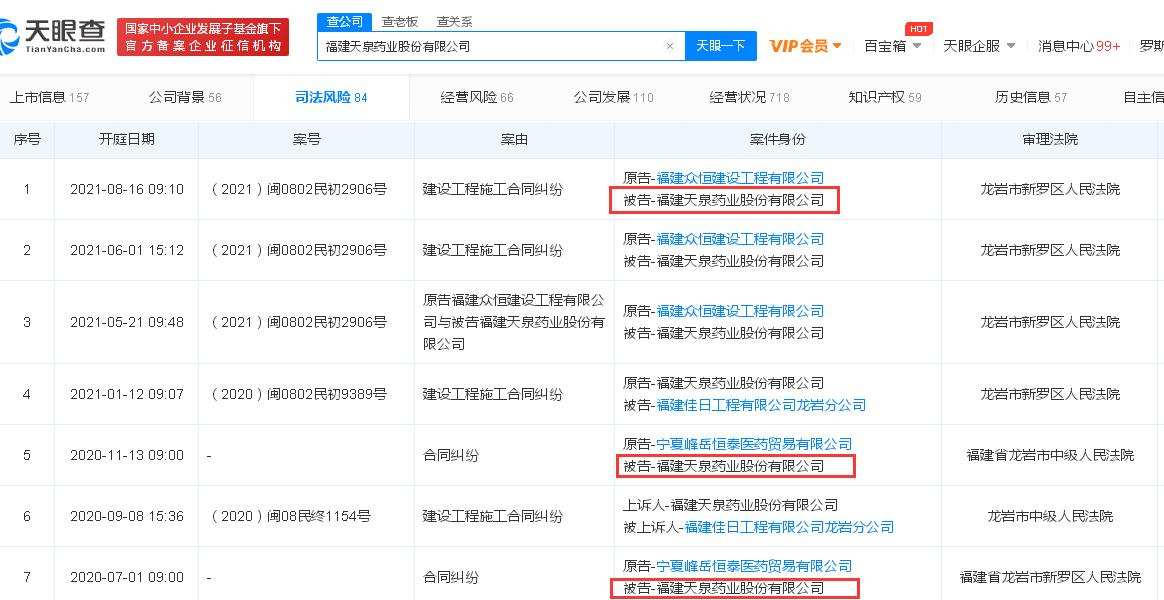1164x600 pixels.
Task: Select hearing date 2020-09-08 15:36
Action: 126,516
